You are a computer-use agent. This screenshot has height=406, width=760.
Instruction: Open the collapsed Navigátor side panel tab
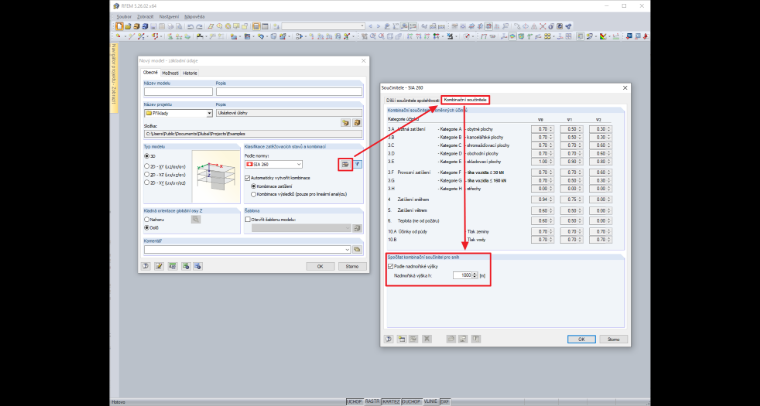tap(114, 78)
